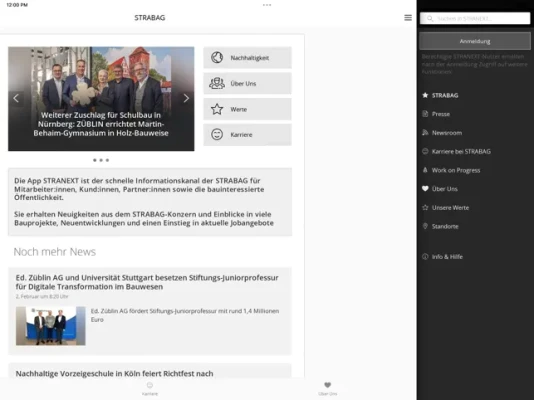Viewport: 534px width, 400px height.
Task: Click the search magnifier icon
Action: 430,19
